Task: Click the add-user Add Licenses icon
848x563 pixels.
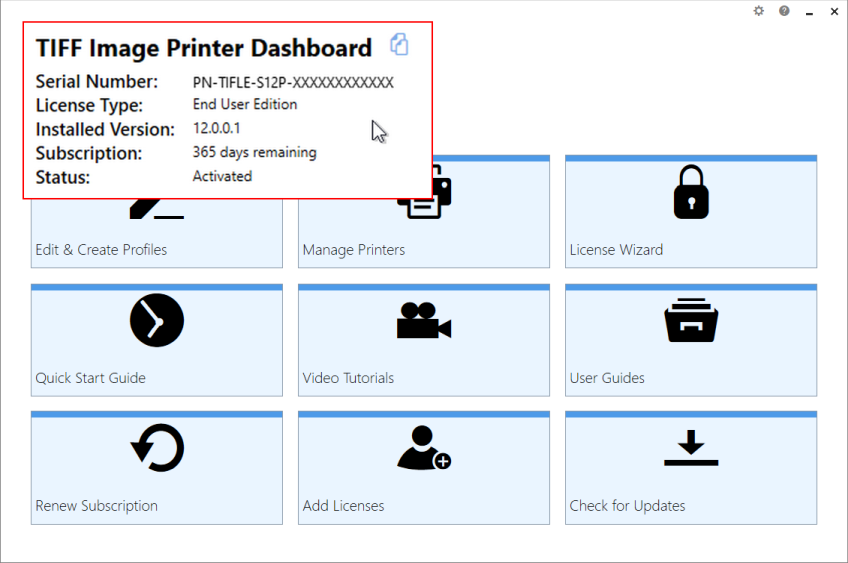Action: click(424, 448)
